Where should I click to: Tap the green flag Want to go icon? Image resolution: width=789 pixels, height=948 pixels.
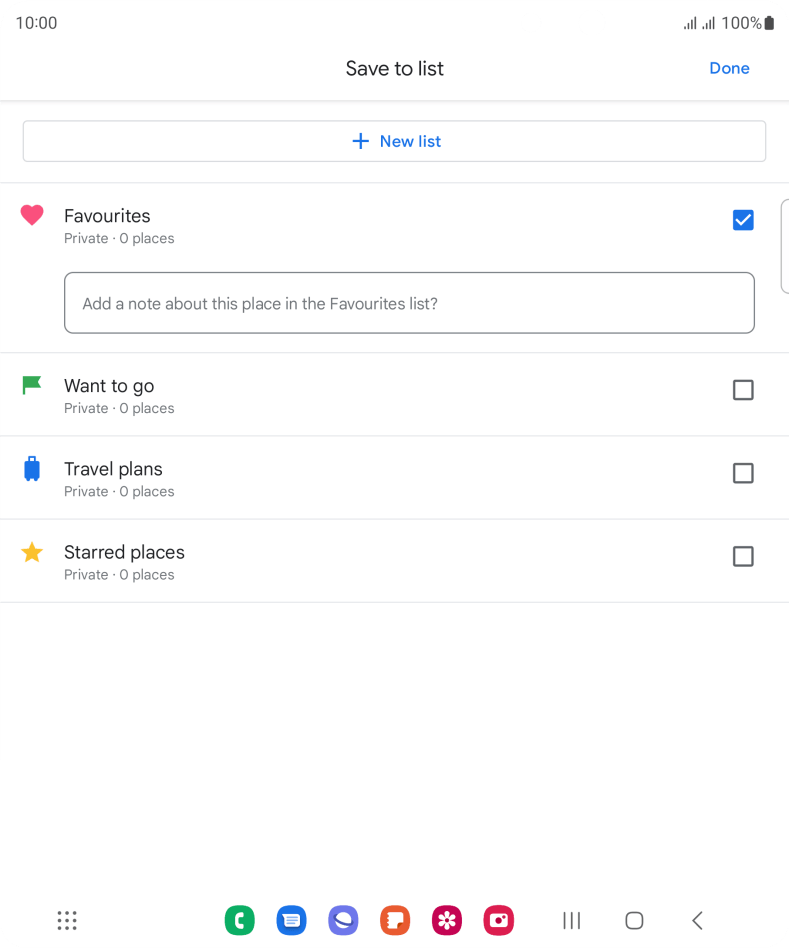(x=31, y=385)
